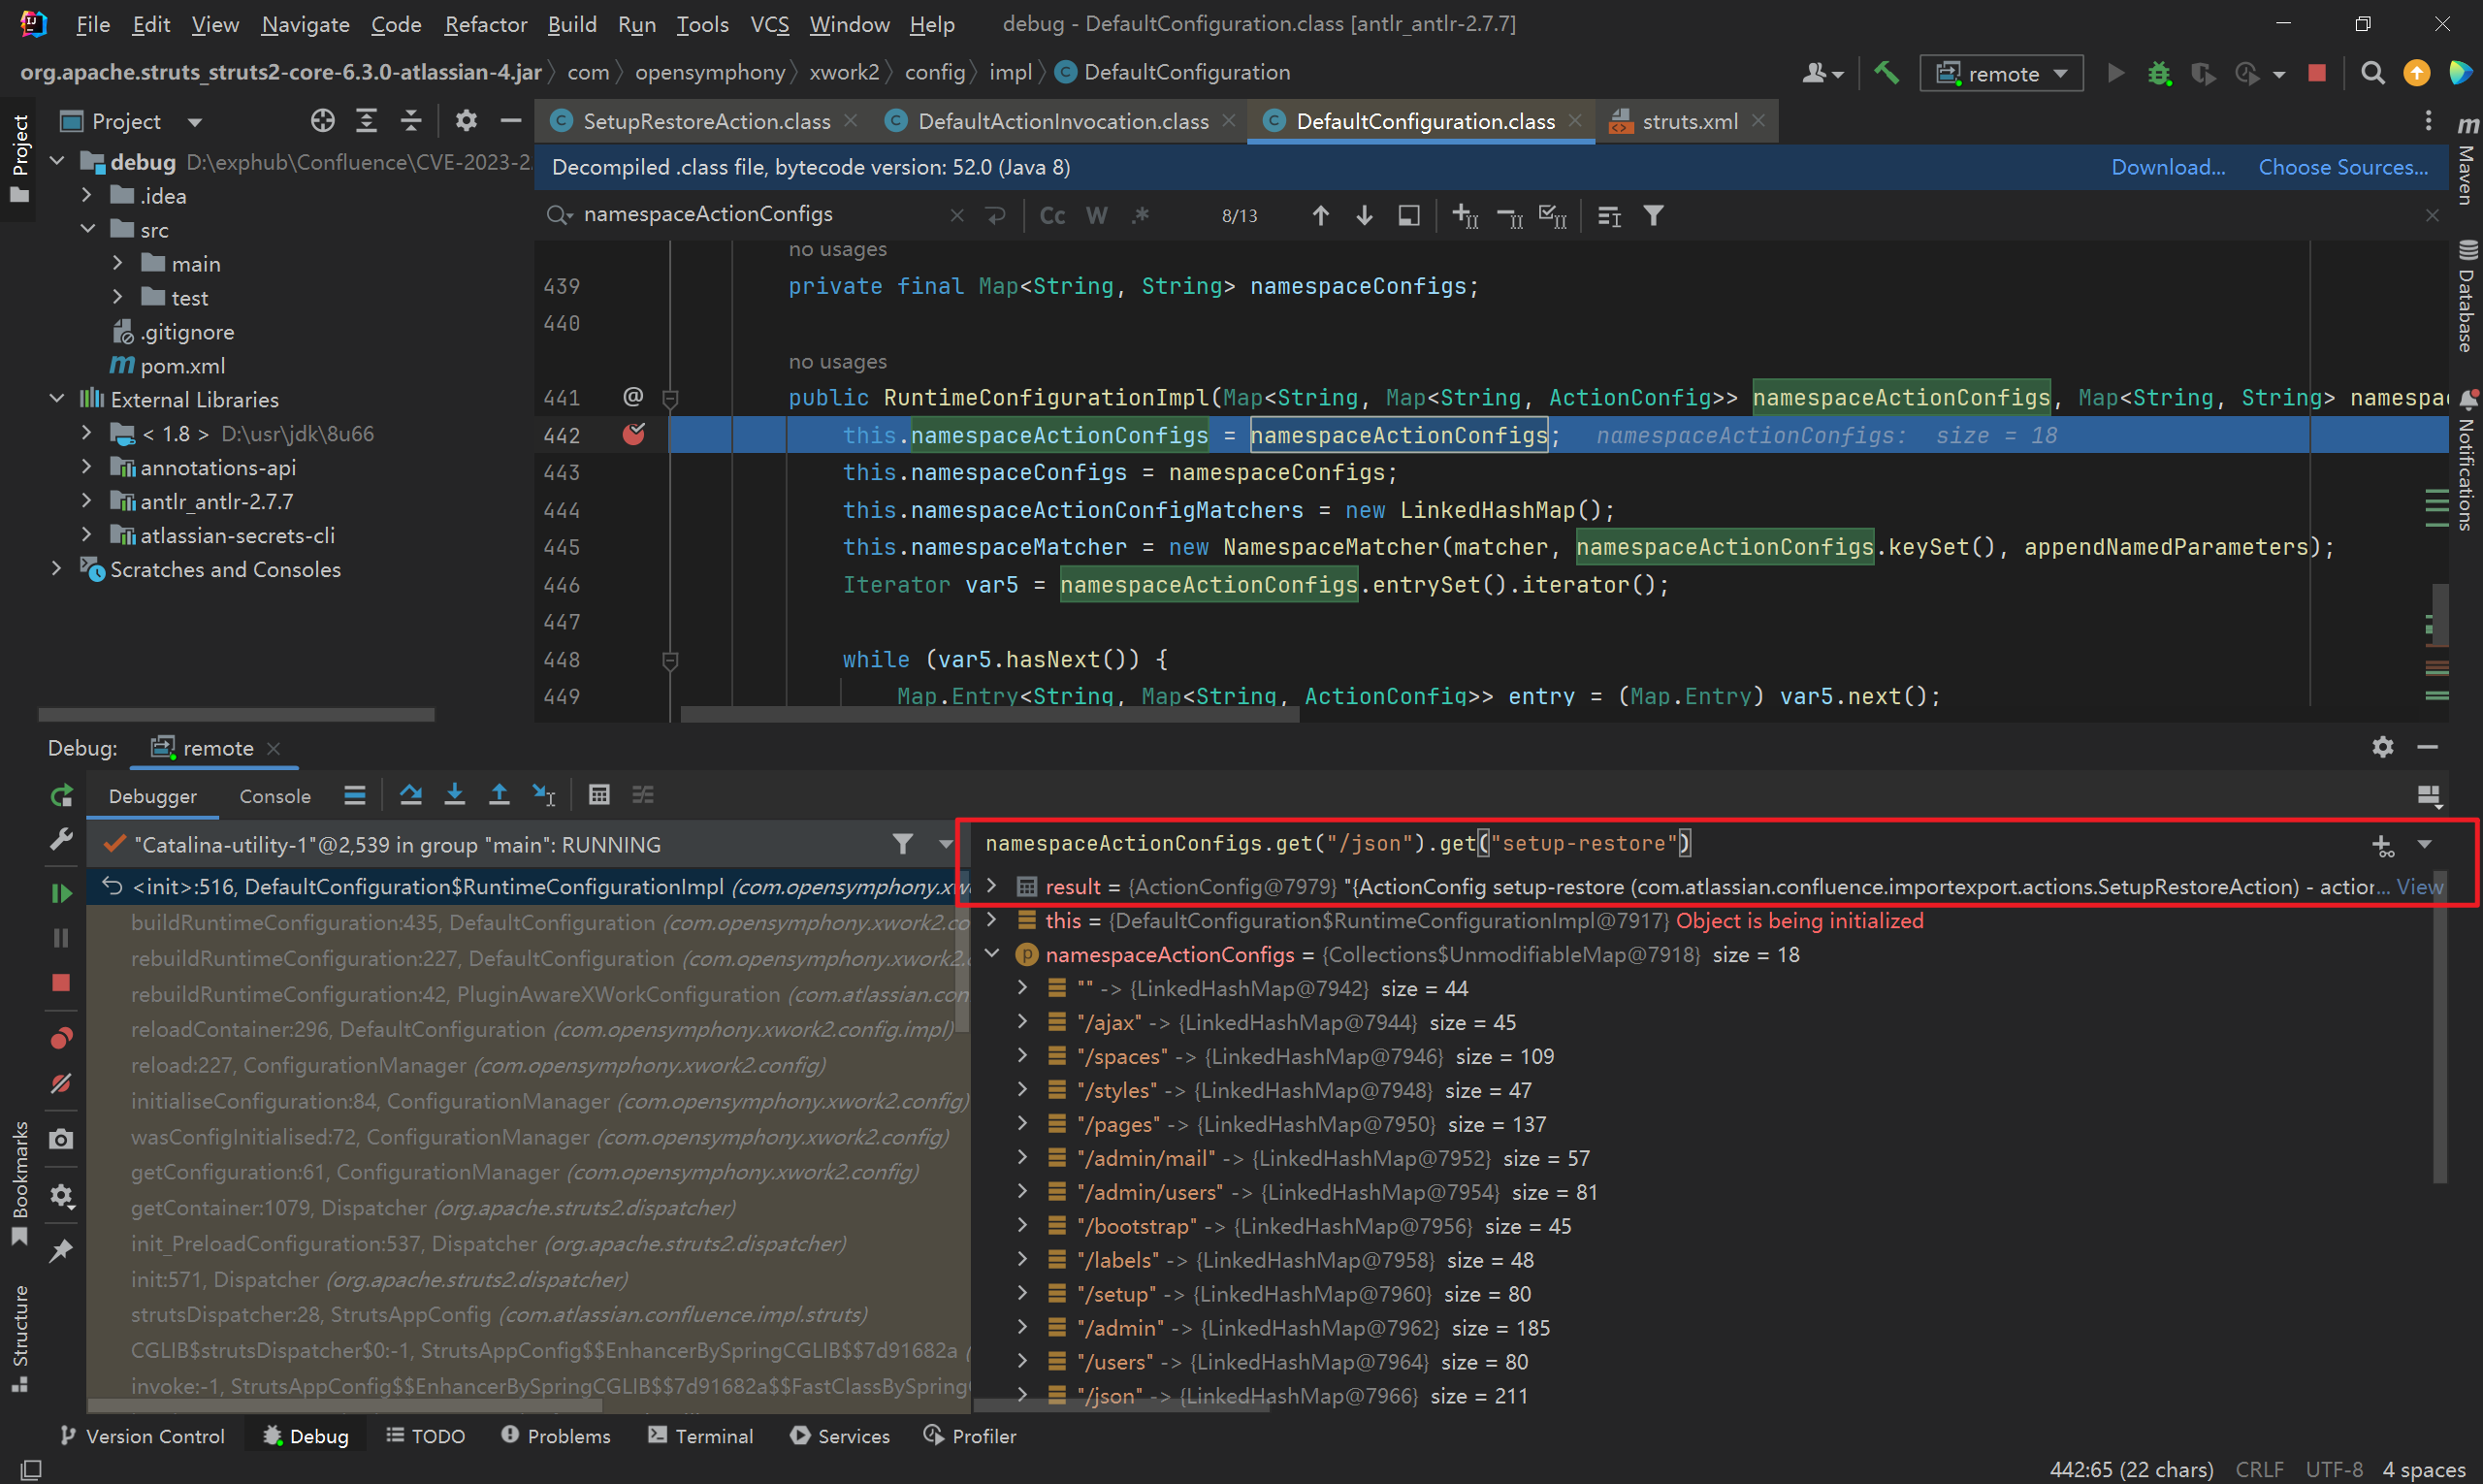Click the red Stop icon in top toolbar
Image resolution: width=2483 pixels, height=1484 pixels.
pyautogui.click(x=2316, y=73)
